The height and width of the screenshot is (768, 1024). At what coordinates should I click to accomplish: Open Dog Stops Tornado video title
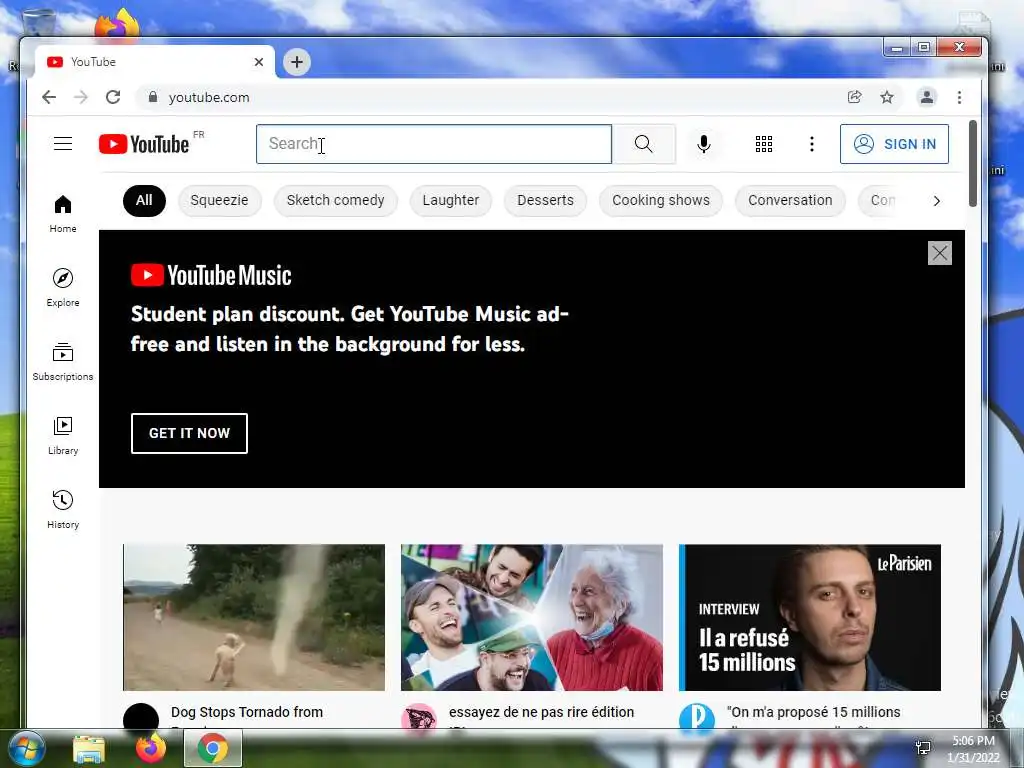(247, 712)
